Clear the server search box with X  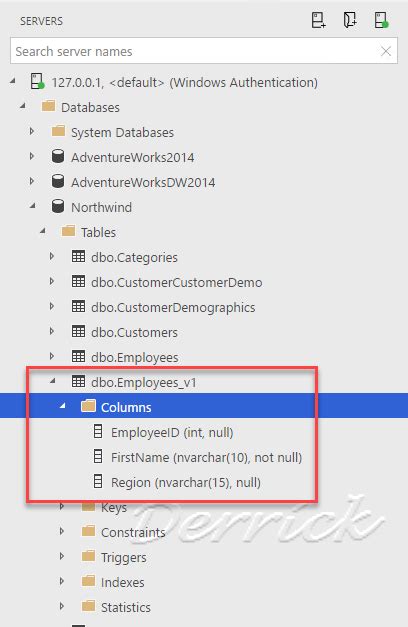pos(386,51)
